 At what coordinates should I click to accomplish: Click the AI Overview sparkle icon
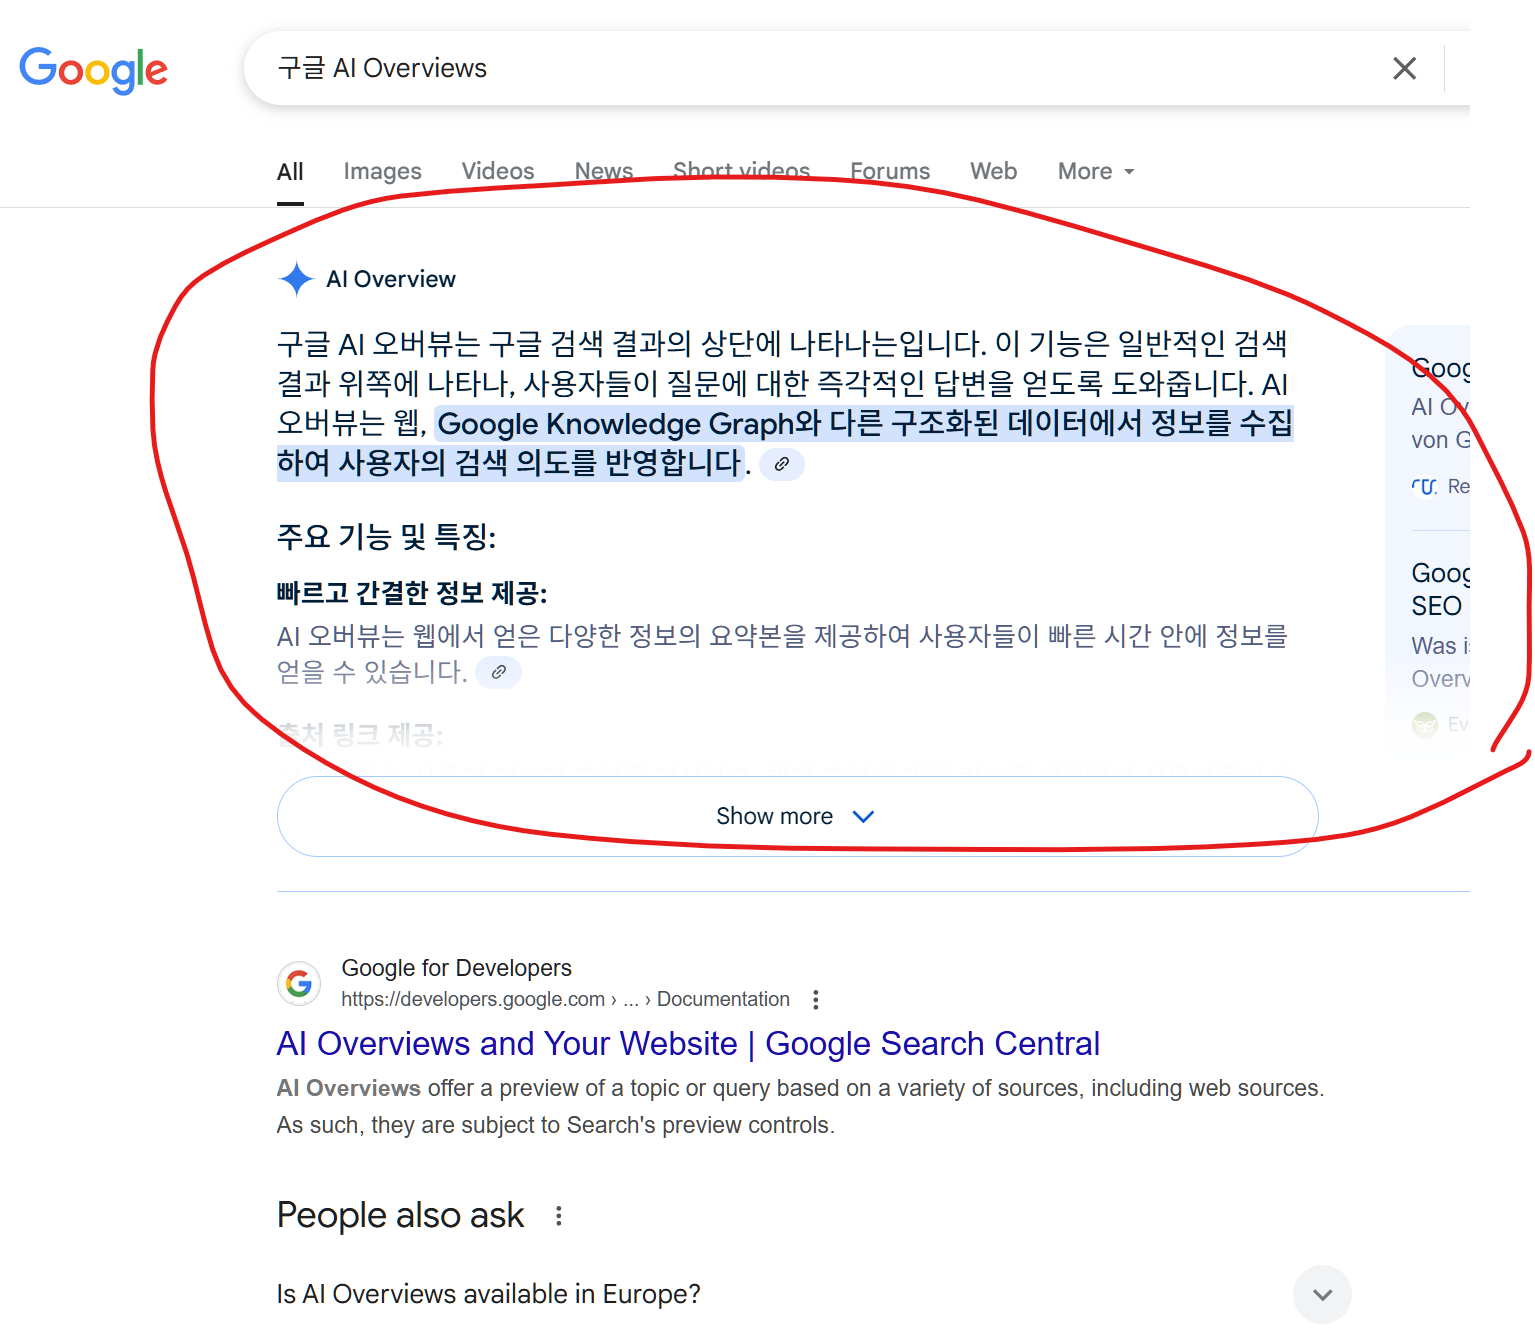[x=296, y=279]
